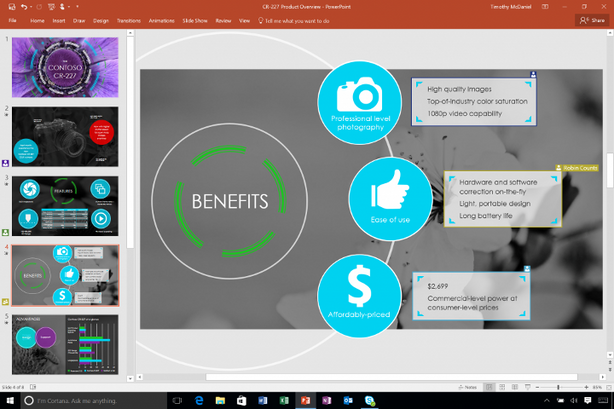Click the Share button
This screenshot has height=409, width=614.
[591, 20]
